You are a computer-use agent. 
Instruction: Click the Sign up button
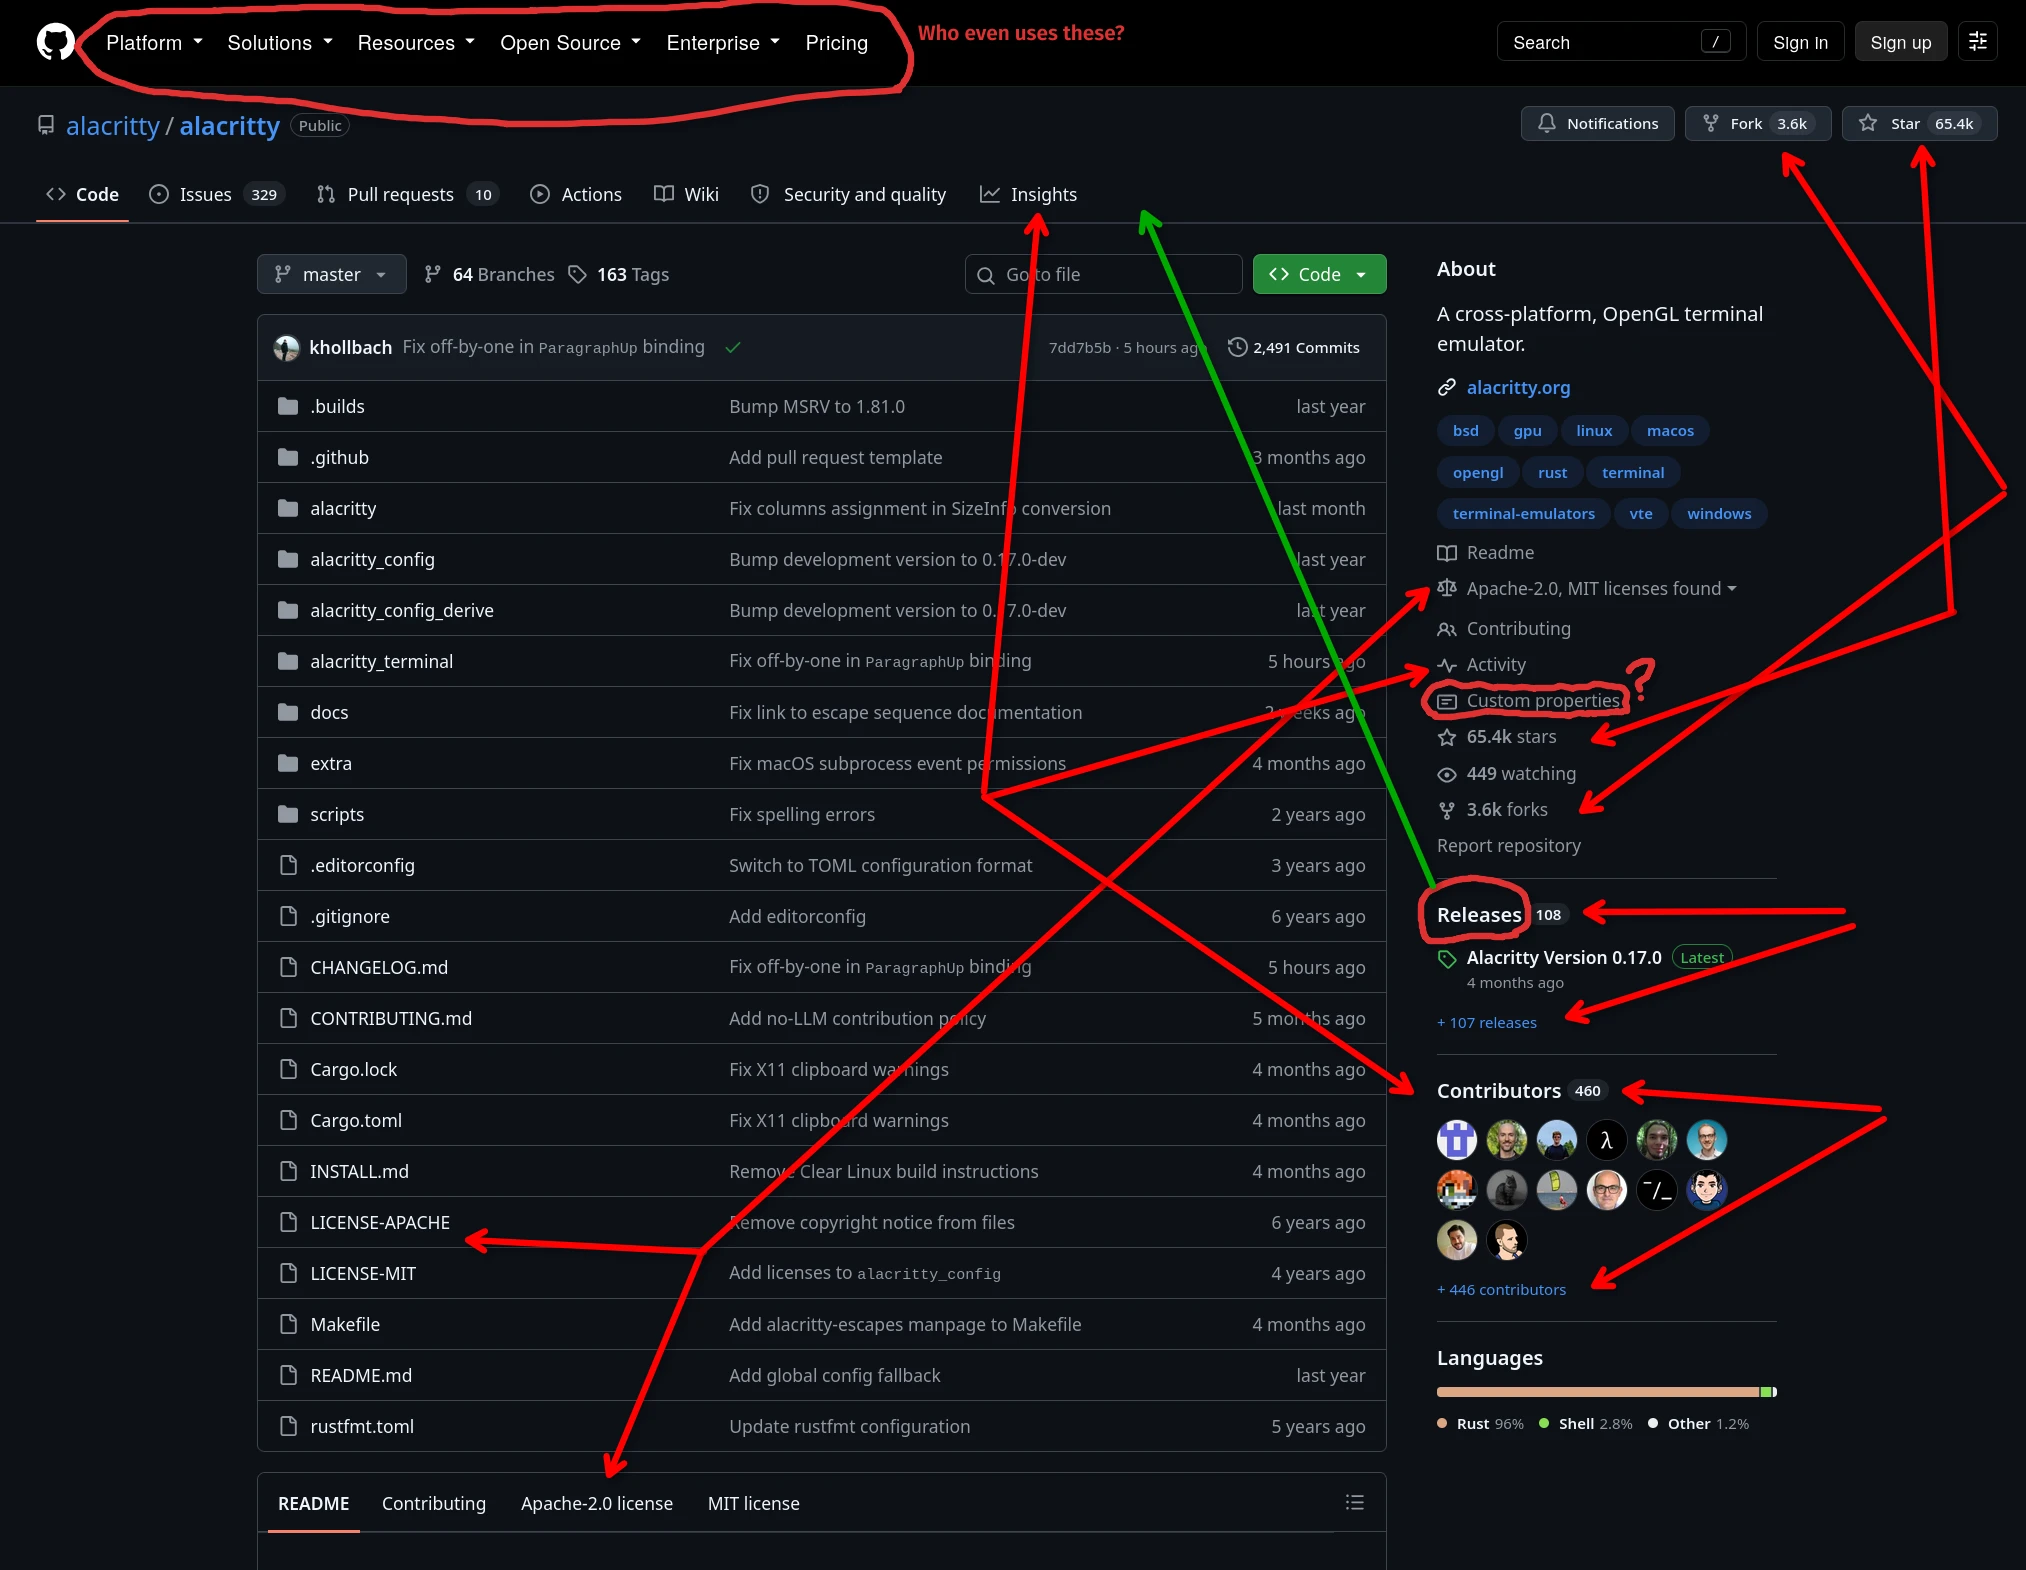[x=1900, y=42]
